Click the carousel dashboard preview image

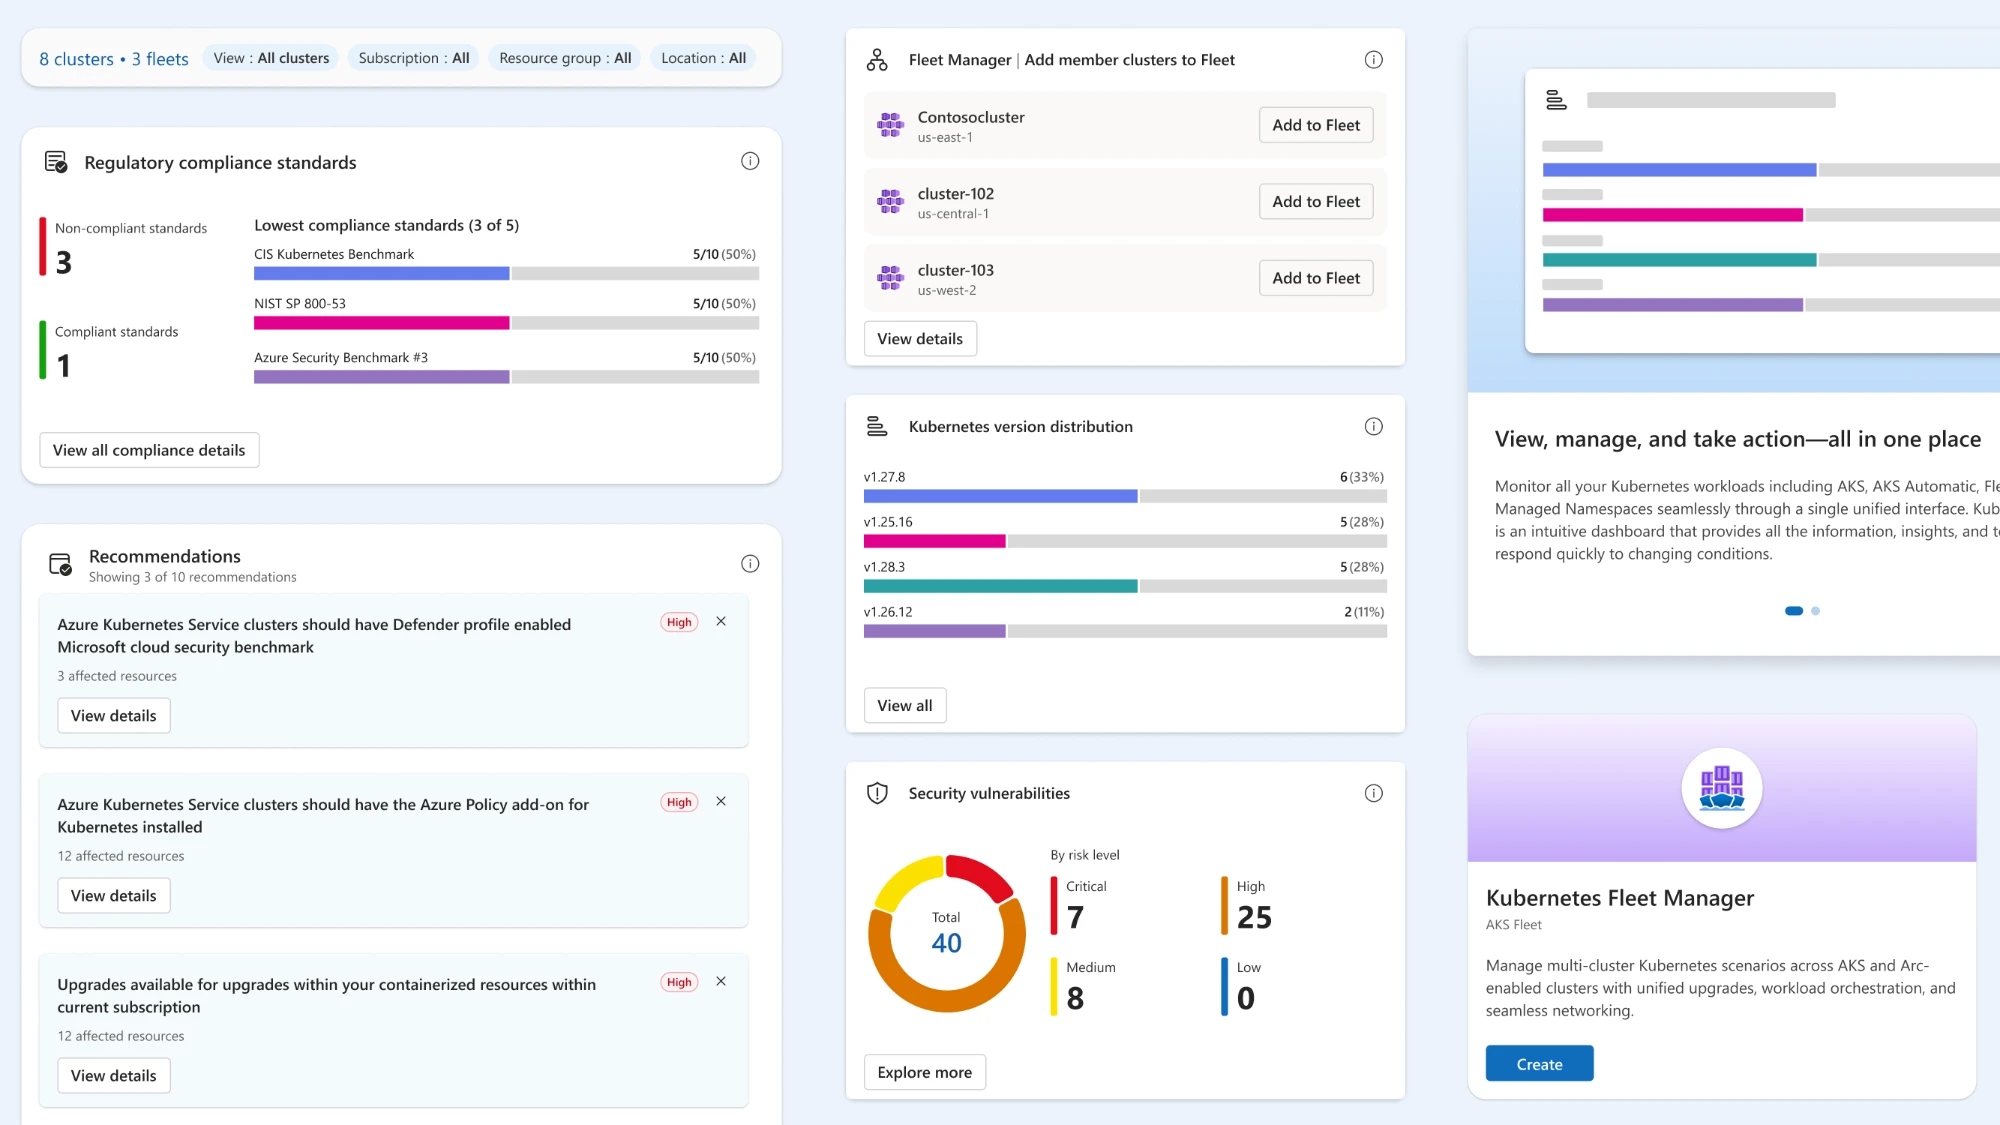(1762, 211)
